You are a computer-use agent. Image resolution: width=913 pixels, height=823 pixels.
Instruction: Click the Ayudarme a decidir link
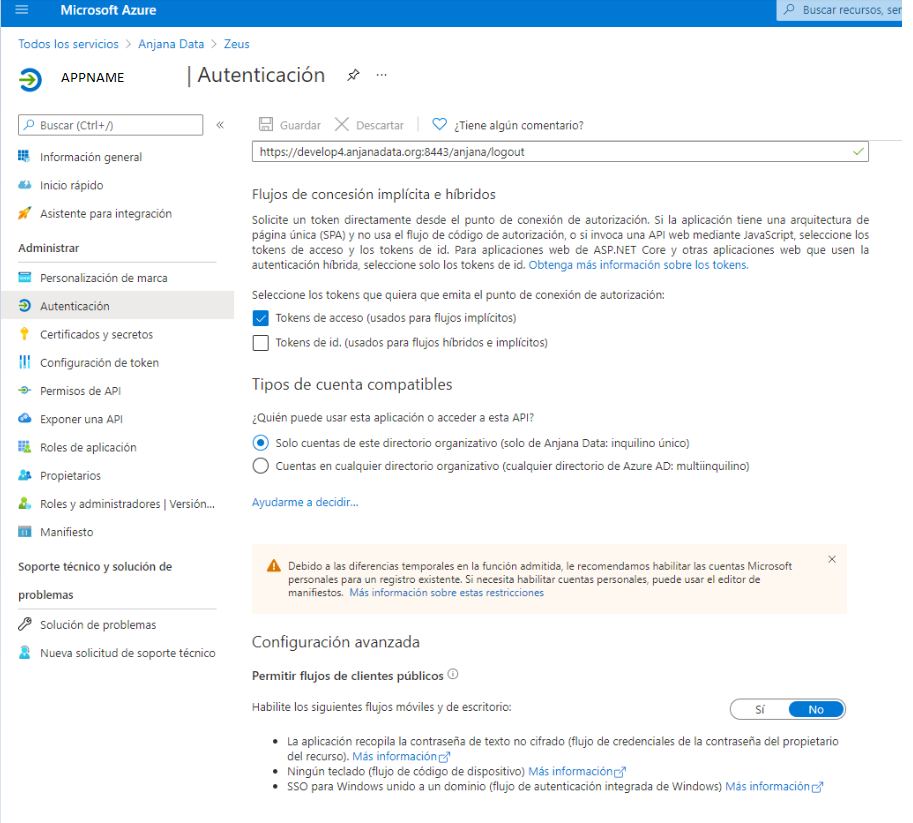(305, 502)
